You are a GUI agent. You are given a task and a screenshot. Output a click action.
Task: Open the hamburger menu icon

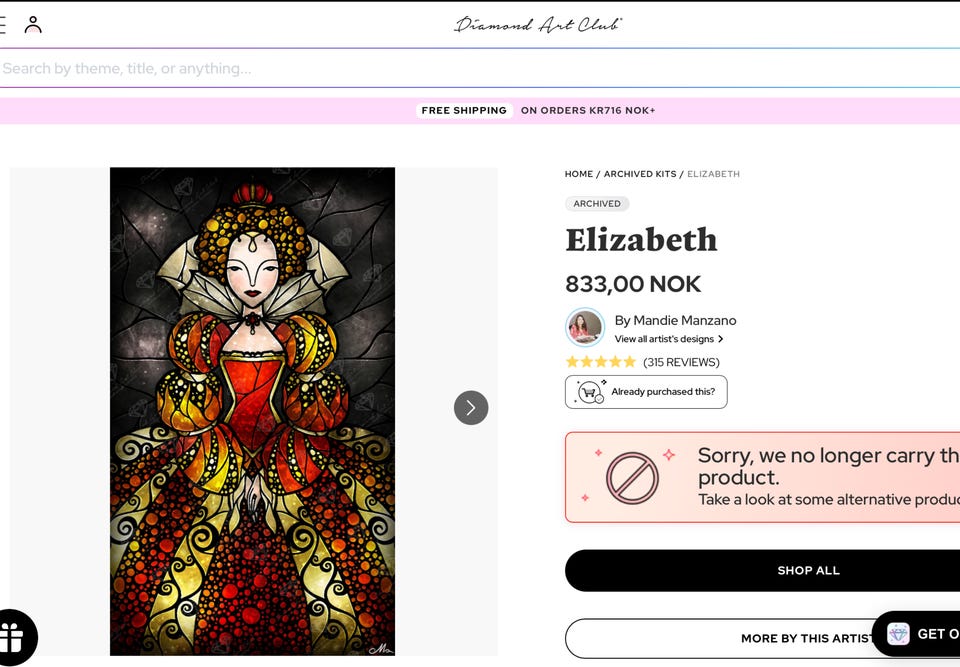[x=2, y=24]
